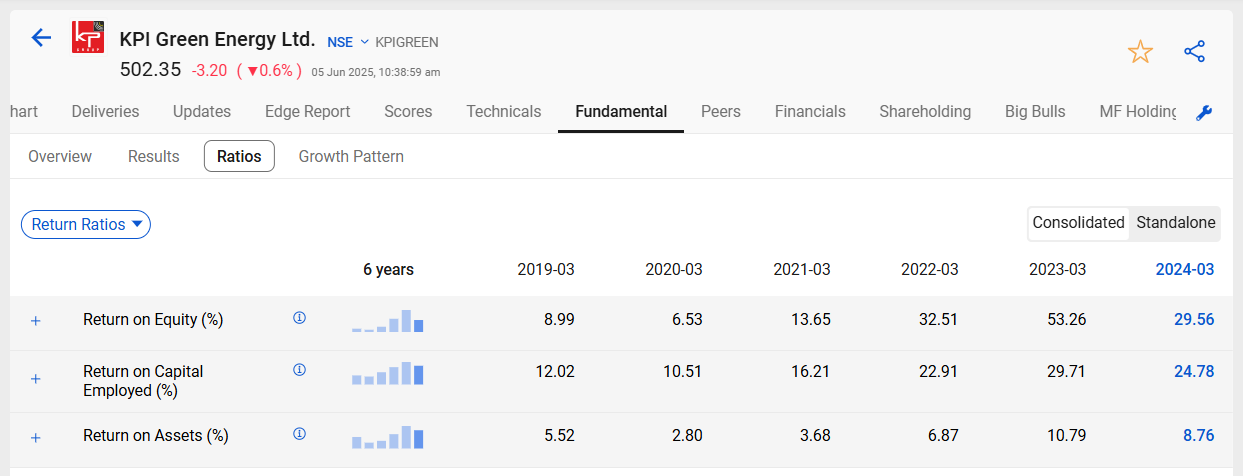Click Return on Assets value 8.76
This screenshot has height=476, width=1243.
1197,436
